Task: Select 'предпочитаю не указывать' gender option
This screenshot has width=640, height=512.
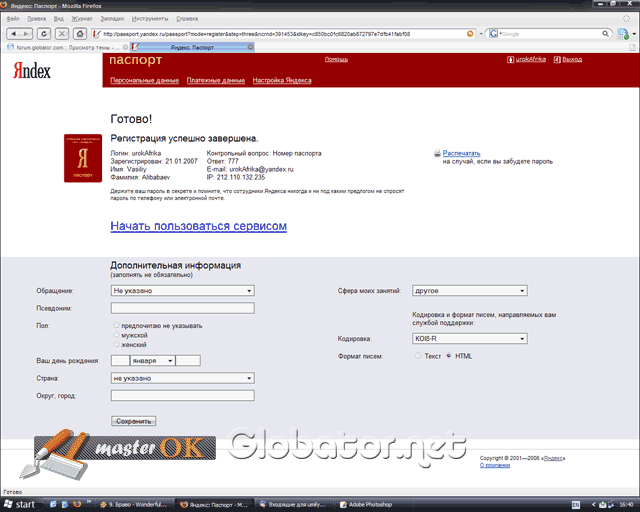Action: tap(117, 325)
